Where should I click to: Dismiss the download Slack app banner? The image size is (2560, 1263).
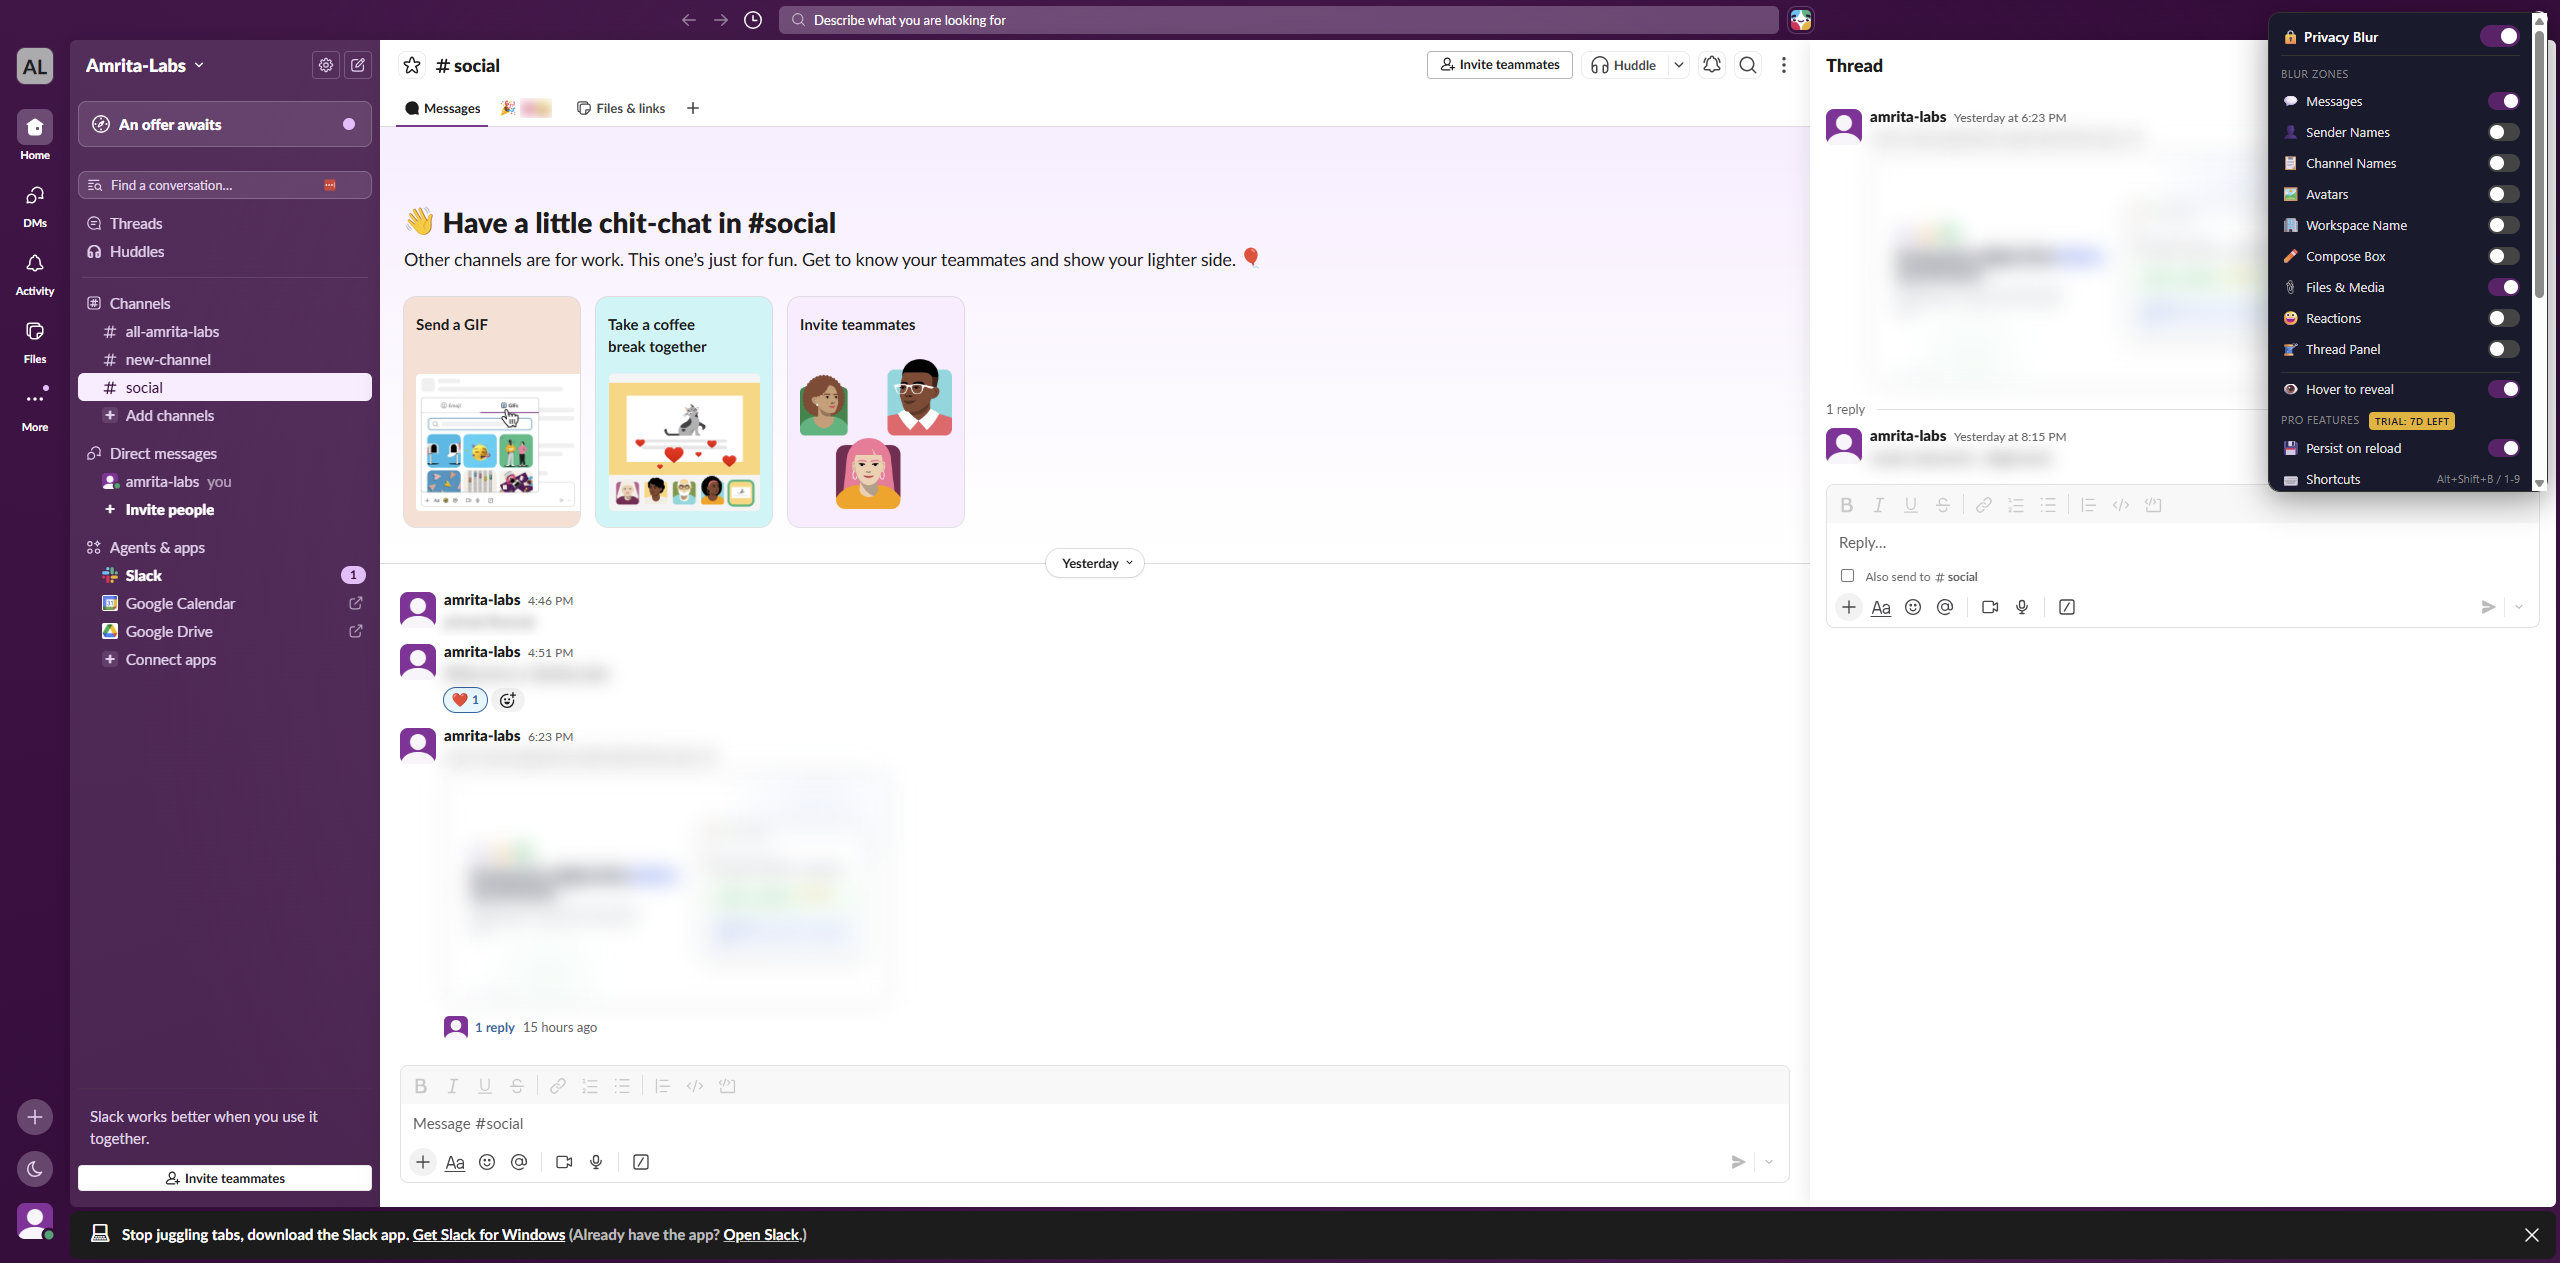[x=2531, y=1235]
